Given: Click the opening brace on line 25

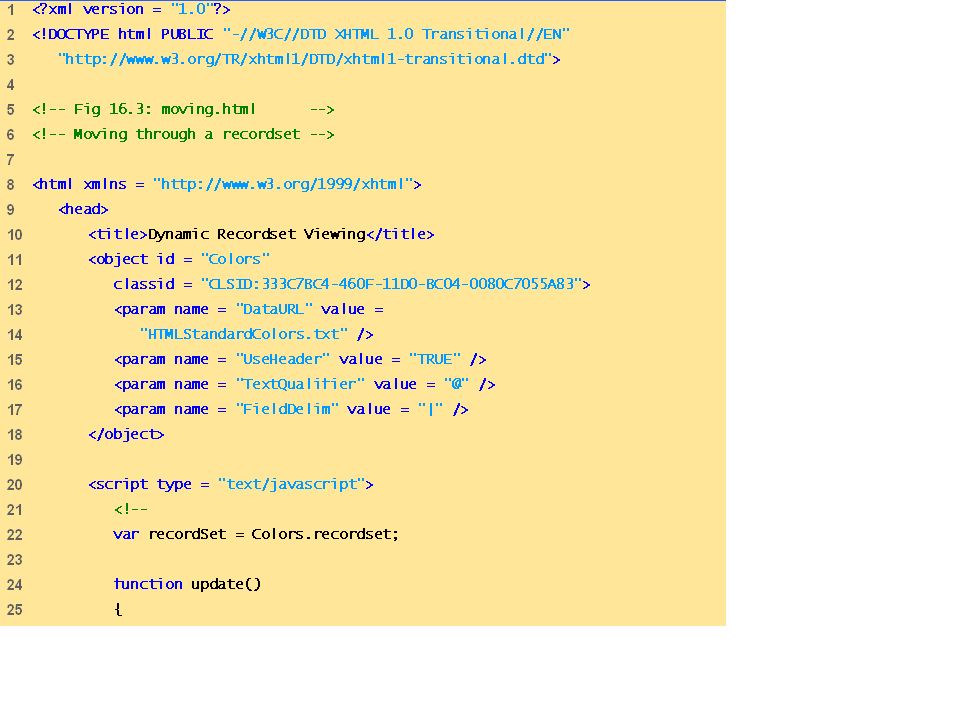Looking at the screenshot, I should [118, 610].
